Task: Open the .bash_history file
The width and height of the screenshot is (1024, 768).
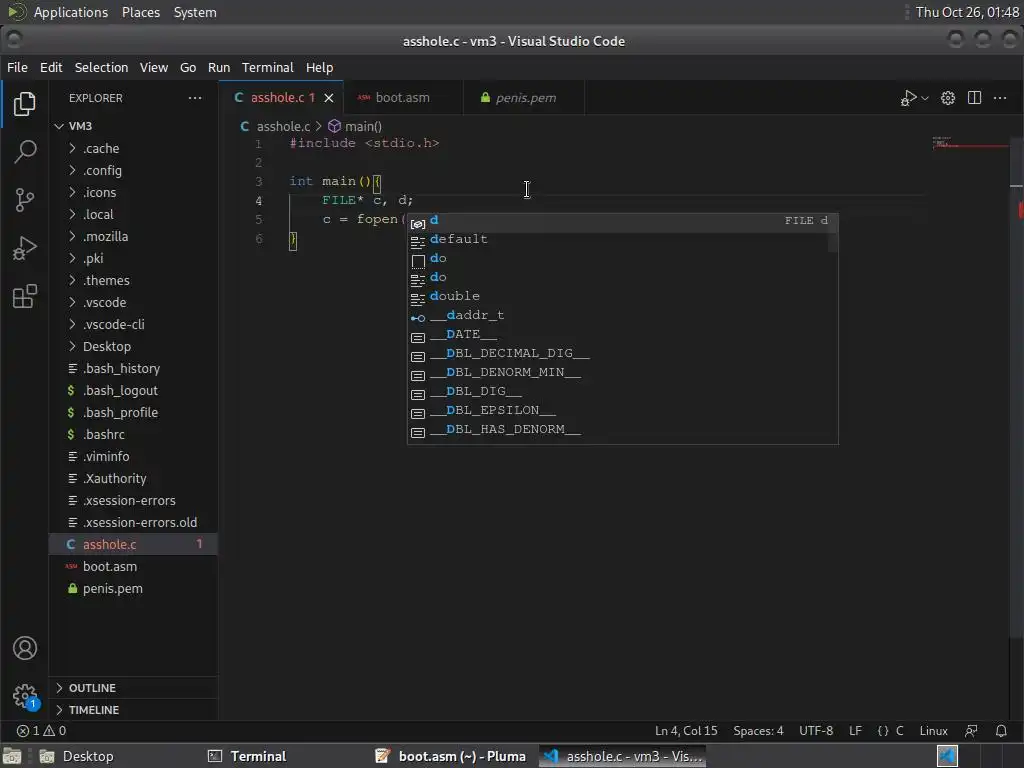Action: click(133, 368)
